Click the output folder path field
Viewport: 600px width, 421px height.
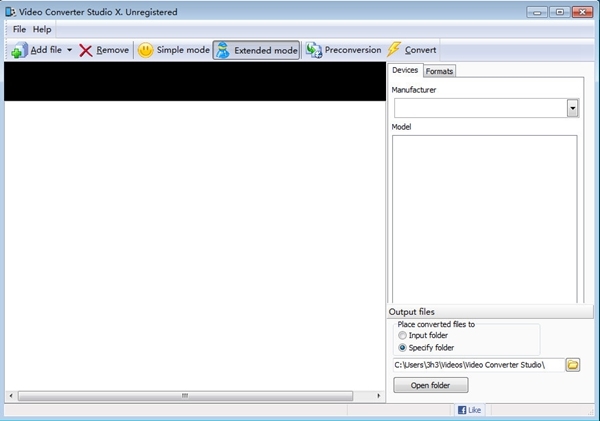(x=478, y=365)
